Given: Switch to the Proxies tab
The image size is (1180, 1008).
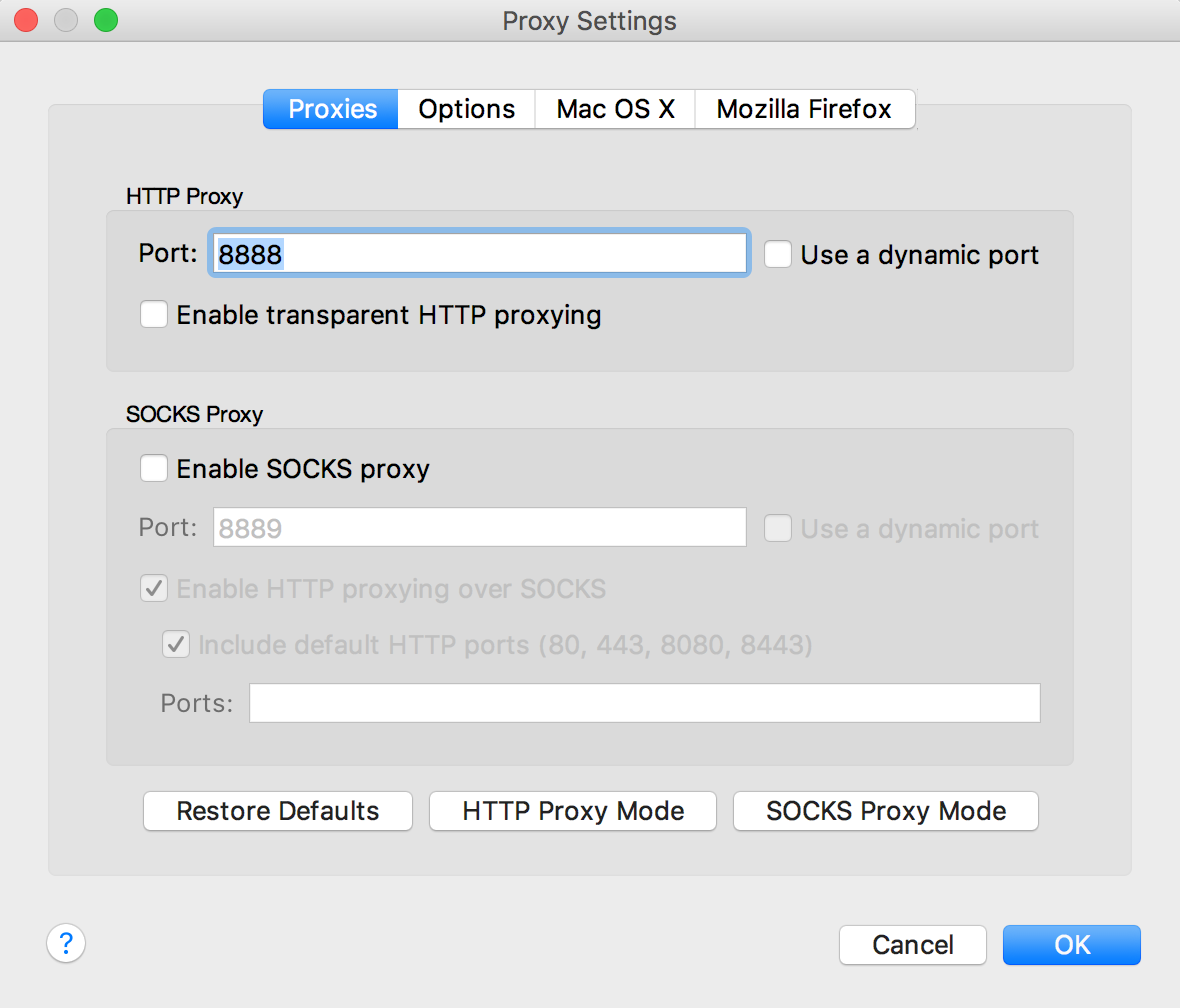Looking at the screenshot, I should coord(331,109).
